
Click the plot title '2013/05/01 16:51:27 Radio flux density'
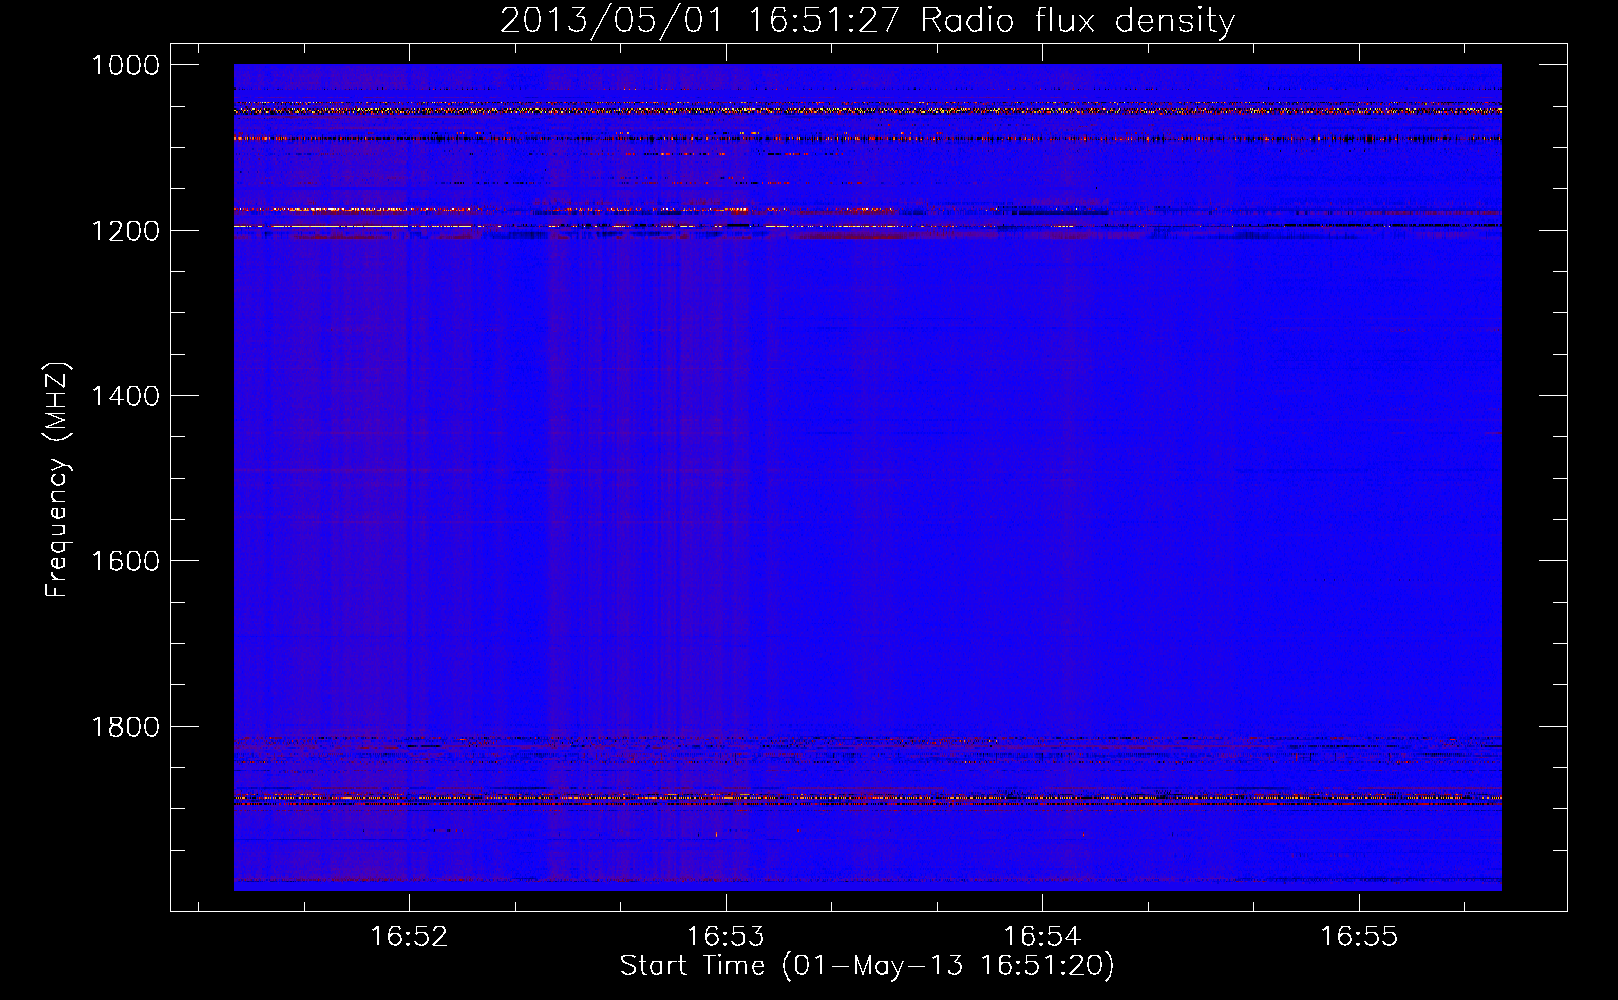[x=867, y=20]
